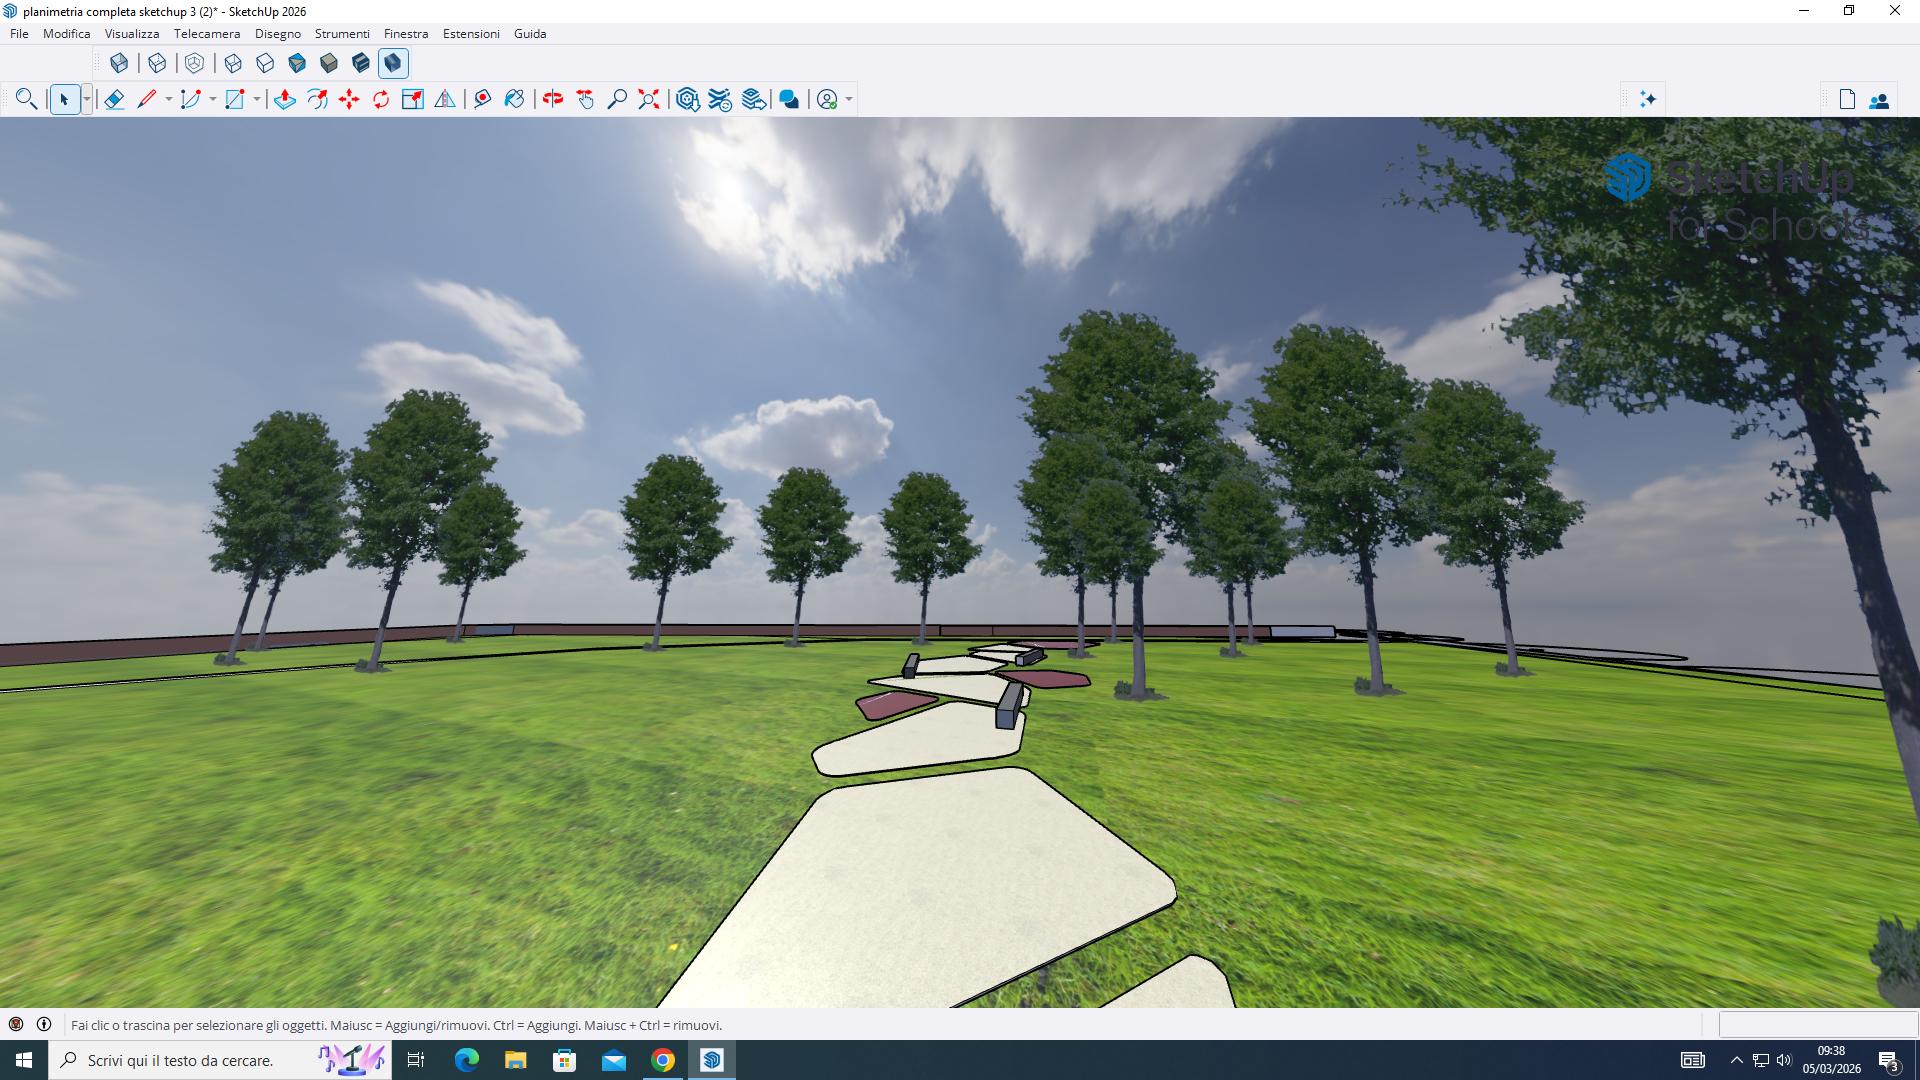Select the Scale tool

[413, 99]
